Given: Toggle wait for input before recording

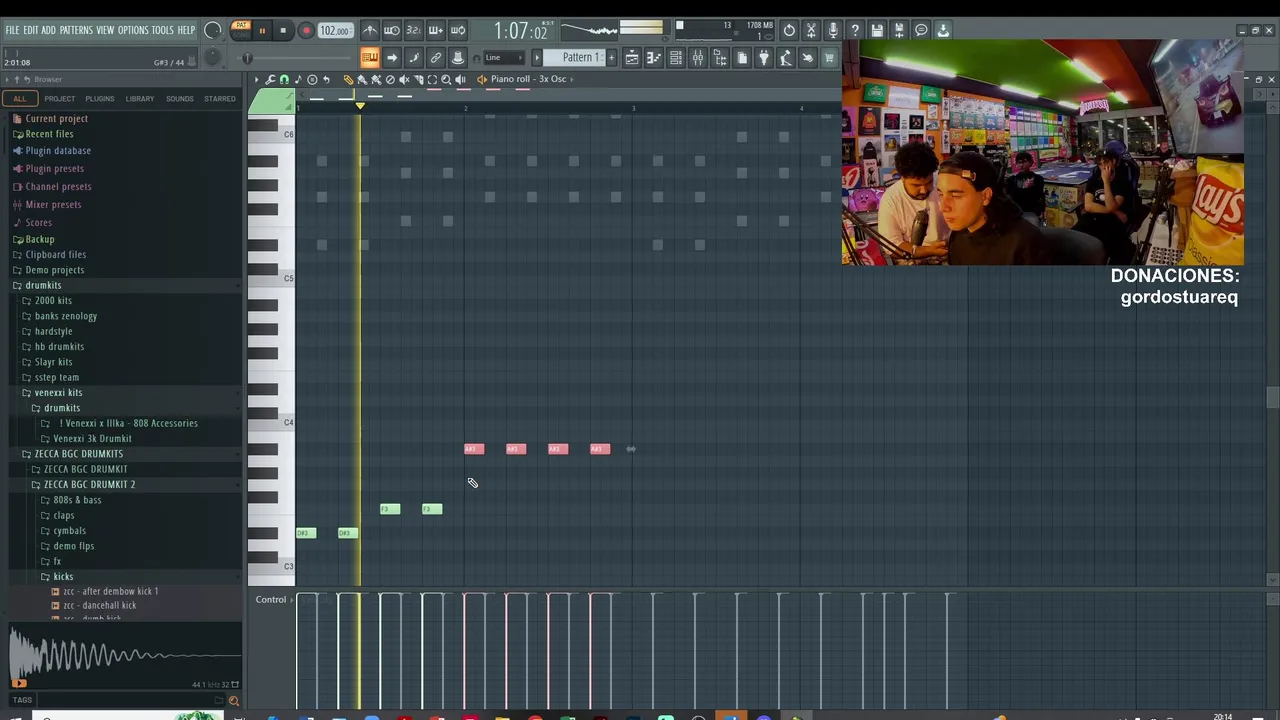Looking at the screenshot, I should pos(392,30).
